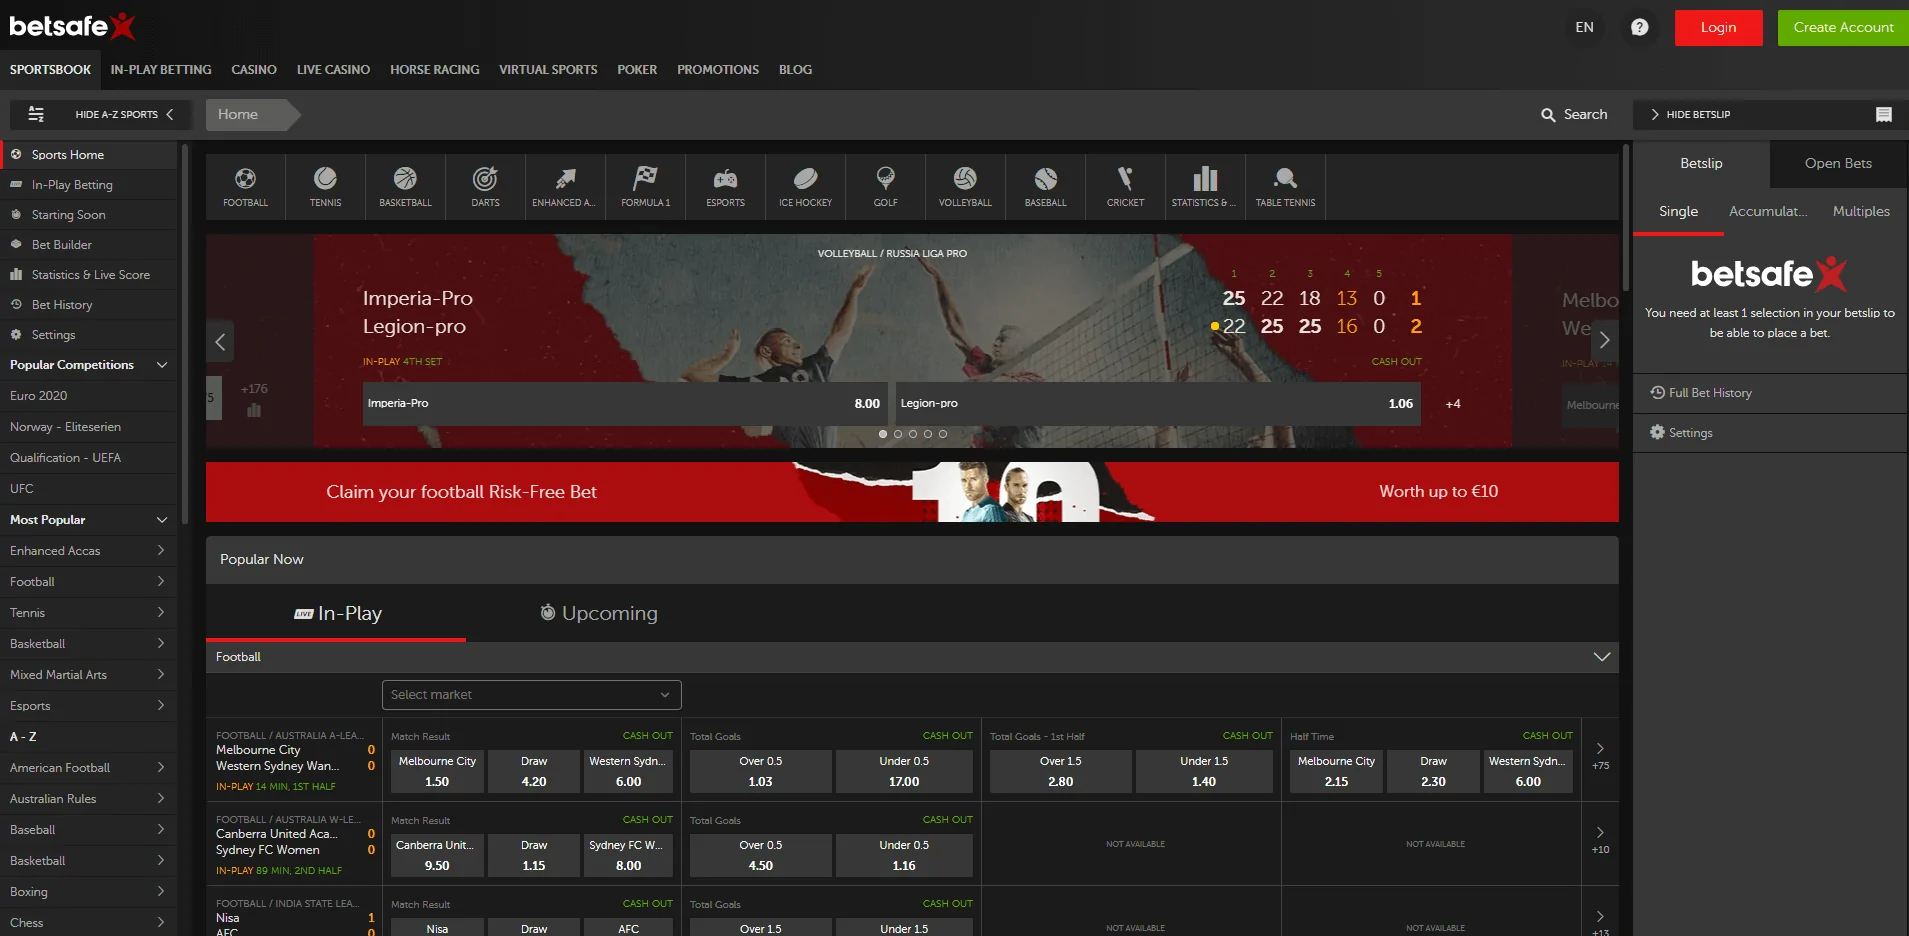Select the Volleyball sport icon
The image size is (1909, 936).
965,187
